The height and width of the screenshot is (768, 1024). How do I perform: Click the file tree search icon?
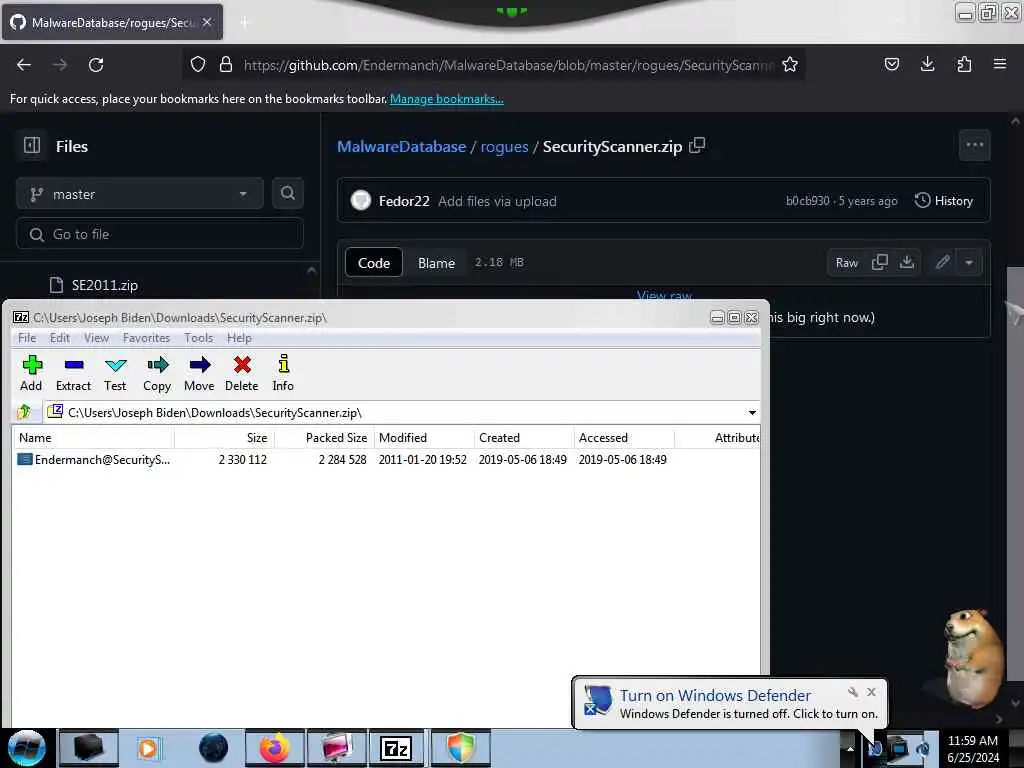tap(287, 194)
